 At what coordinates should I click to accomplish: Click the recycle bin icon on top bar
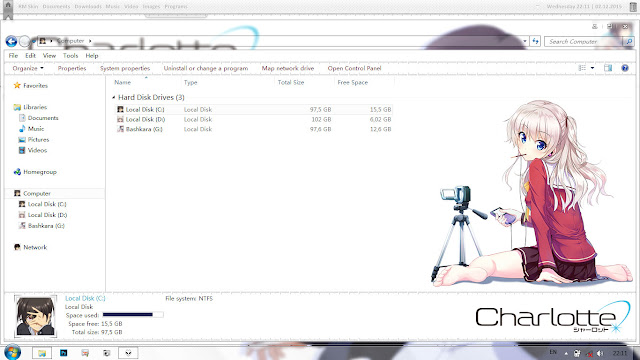[x=633, y=7]
